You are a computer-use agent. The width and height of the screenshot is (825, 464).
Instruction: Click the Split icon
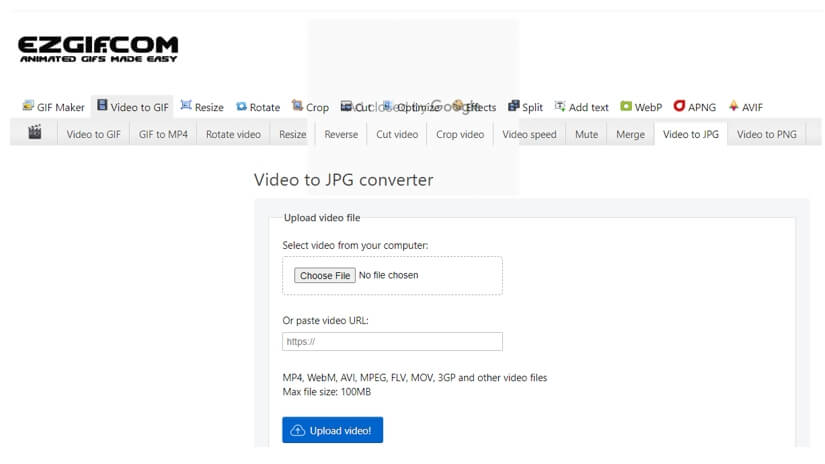click(x=514, y=106)
